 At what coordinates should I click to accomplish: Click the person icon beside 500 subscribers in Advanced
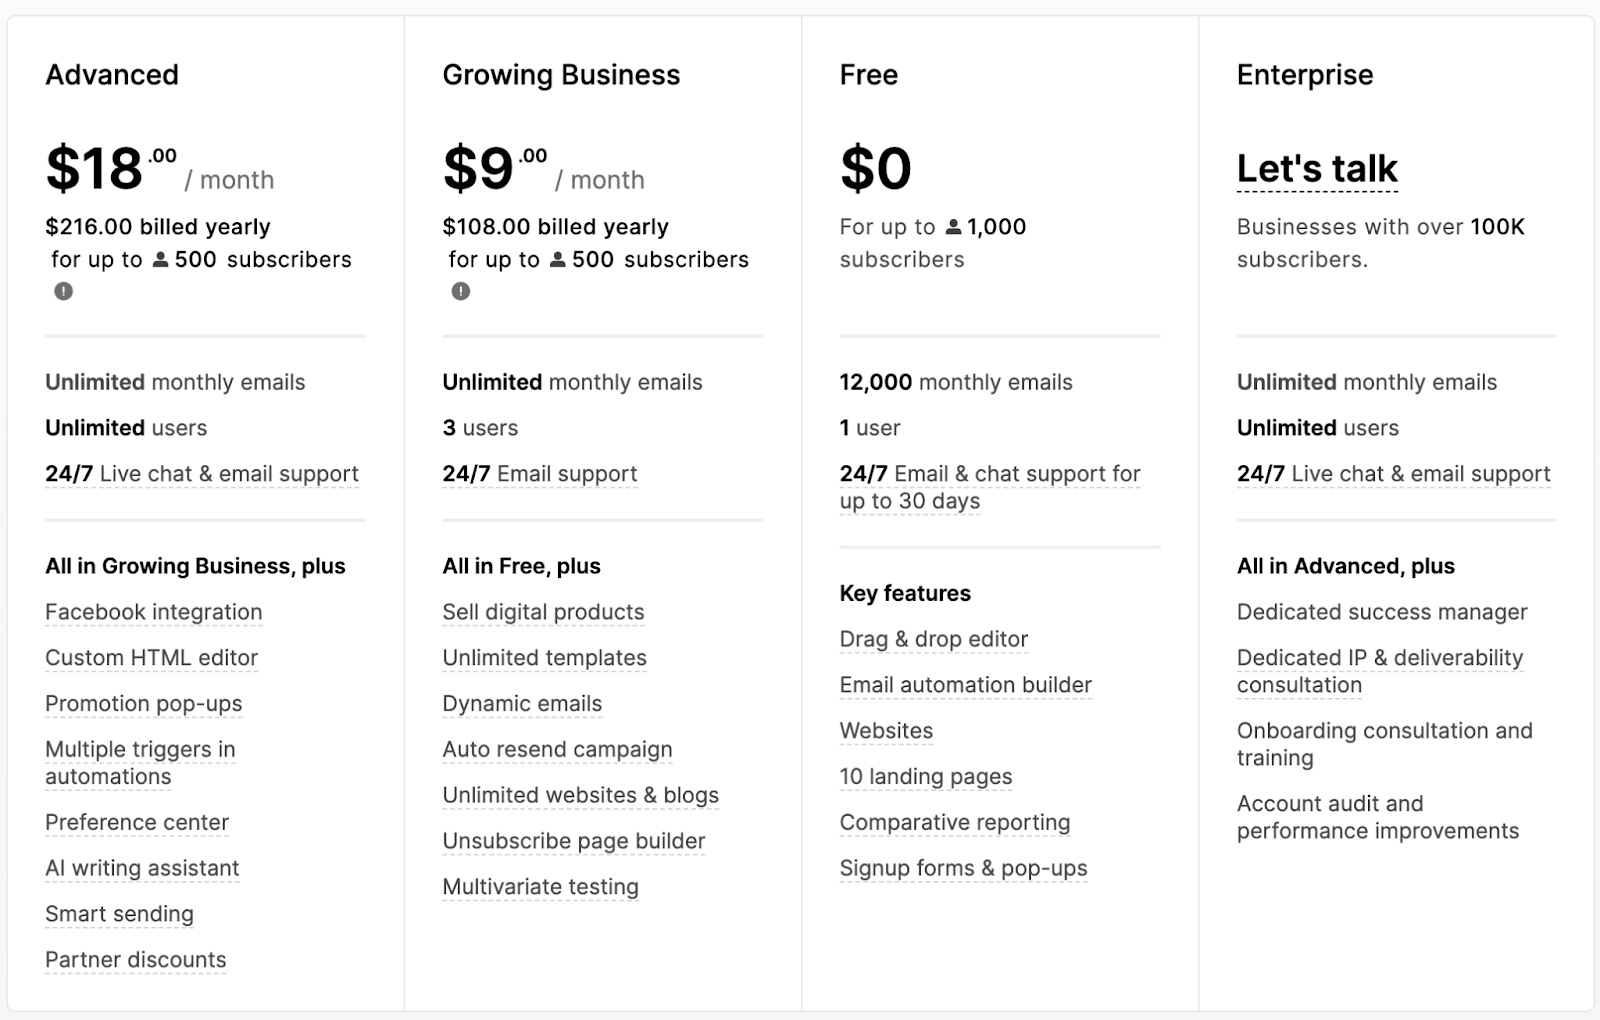coord(160,260)
